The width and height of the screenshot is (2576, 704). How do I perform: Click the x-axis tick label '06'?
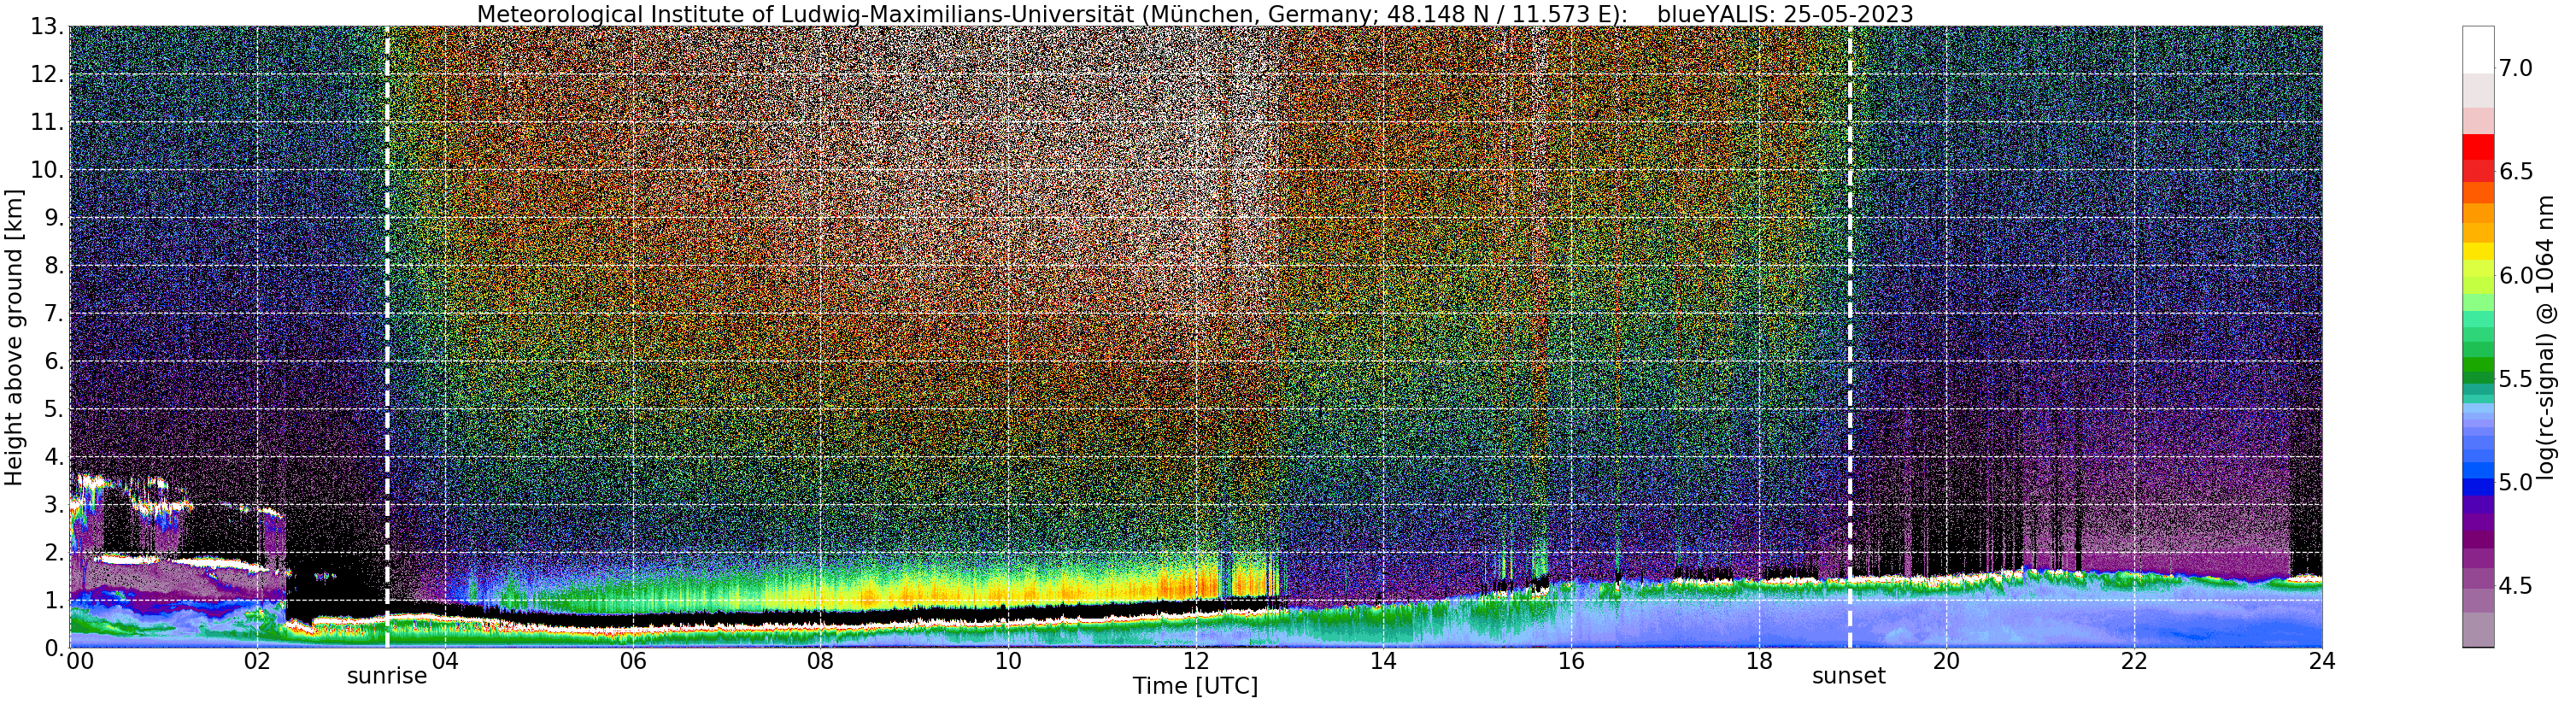632,661
